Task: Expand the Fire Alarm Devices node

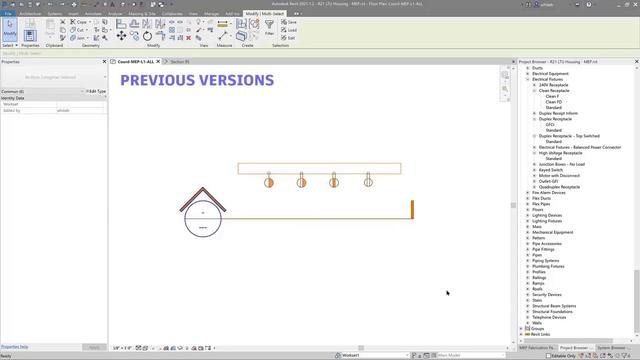Action: point(528,193)
